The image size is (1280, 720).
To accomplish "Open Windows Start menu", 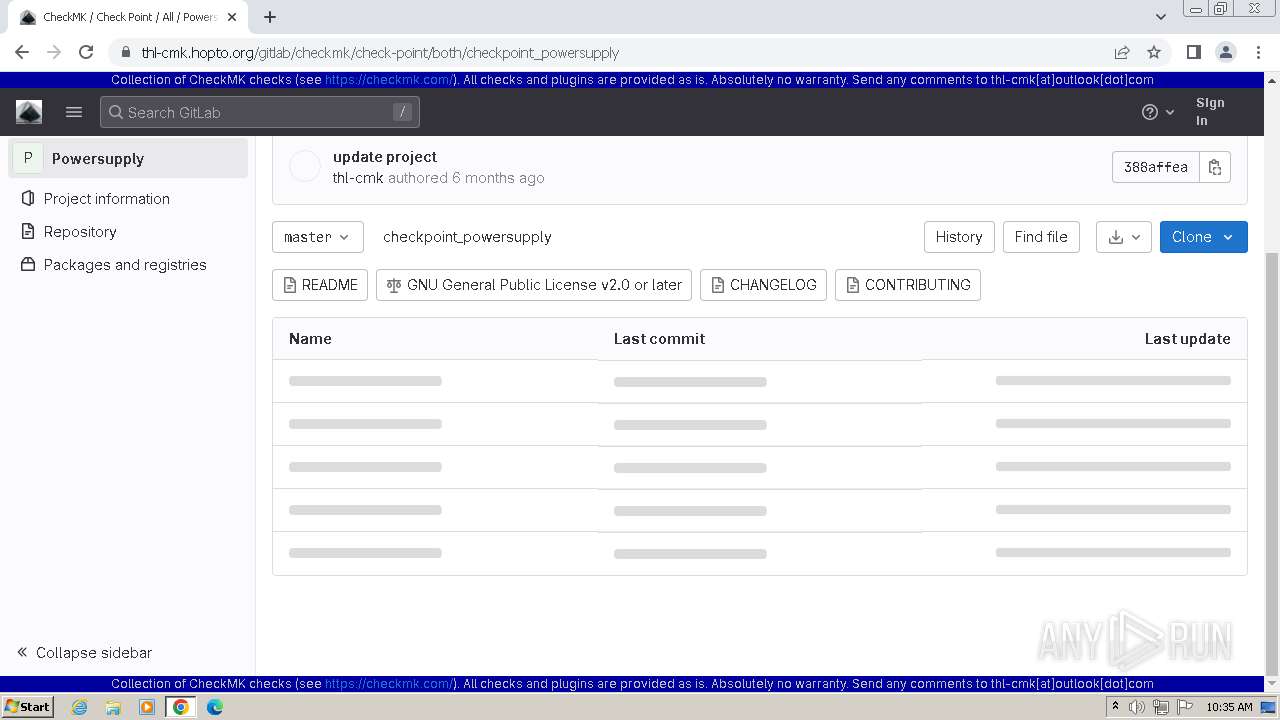I will (28, 707).
